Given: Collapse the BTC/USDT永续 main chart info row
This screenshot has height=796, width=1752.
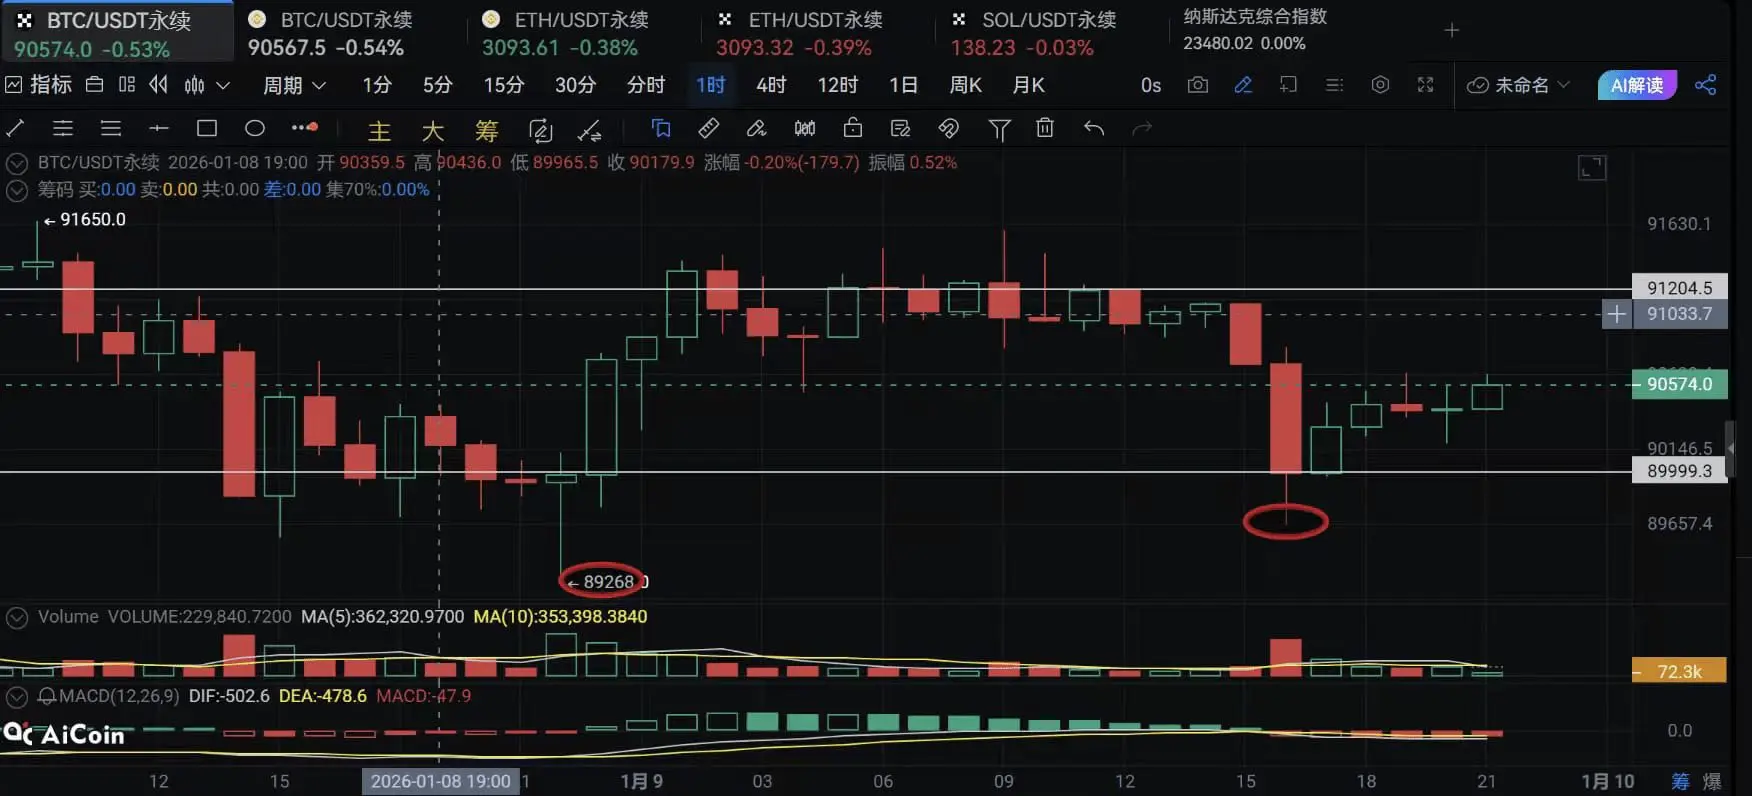Looking at the screenshot, I should click(x=17, y=163).
